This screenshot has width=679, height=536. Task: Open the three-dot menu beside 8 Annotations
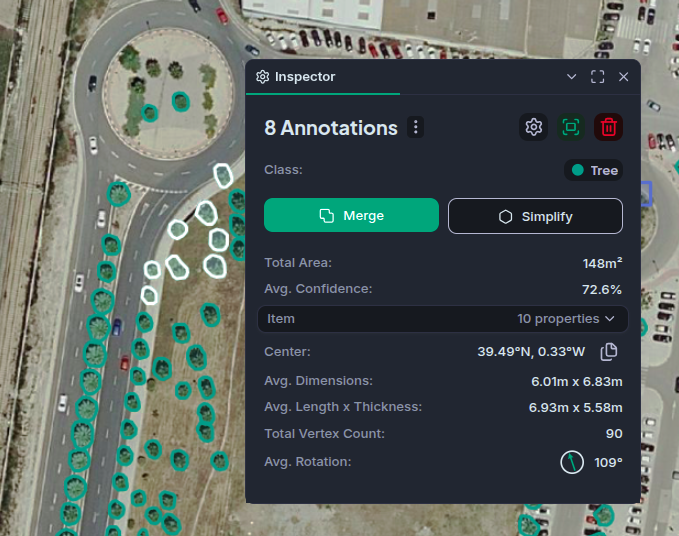point(416,127)
